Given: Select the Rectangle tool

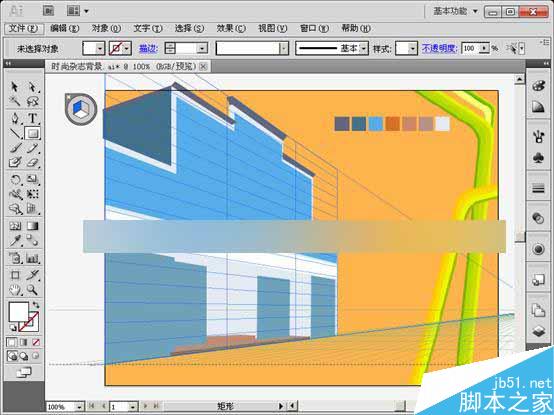Looking at the screenshot, I should [33, 133].
